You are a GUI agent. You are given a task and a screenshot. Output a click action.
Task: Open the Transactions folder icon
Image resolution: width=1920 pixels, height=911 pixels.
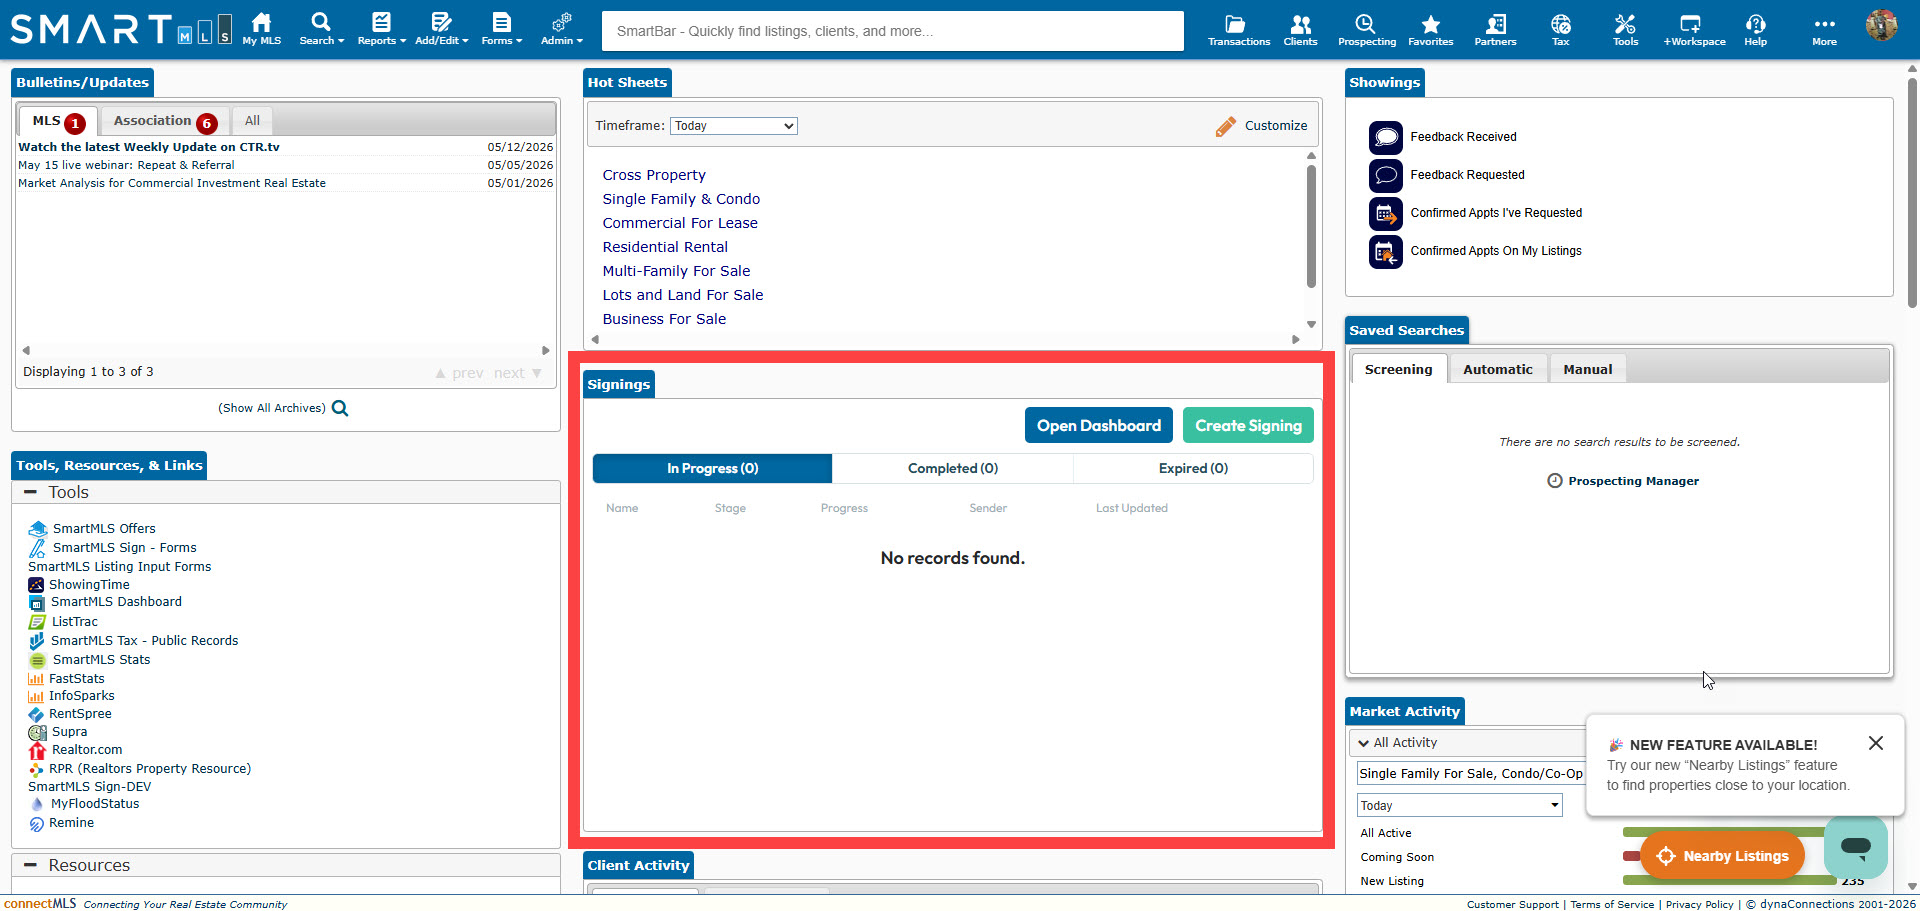1238,29
